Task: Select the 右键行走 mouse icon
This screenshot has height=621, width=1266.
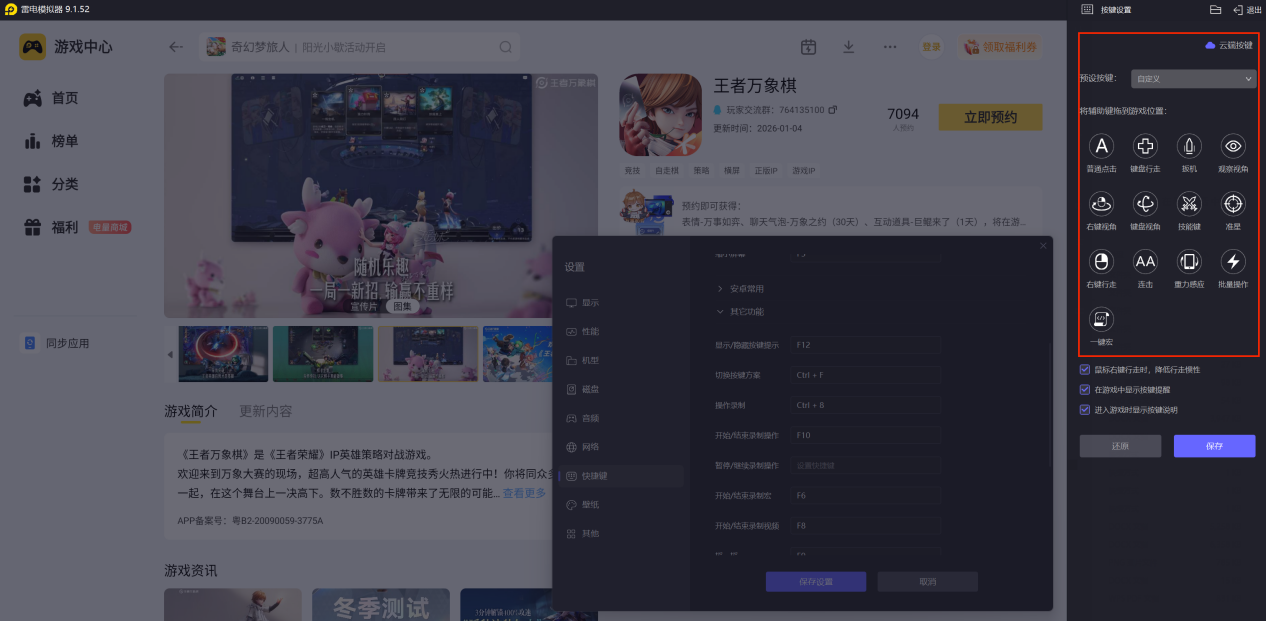Action: tap(1101, 262)
